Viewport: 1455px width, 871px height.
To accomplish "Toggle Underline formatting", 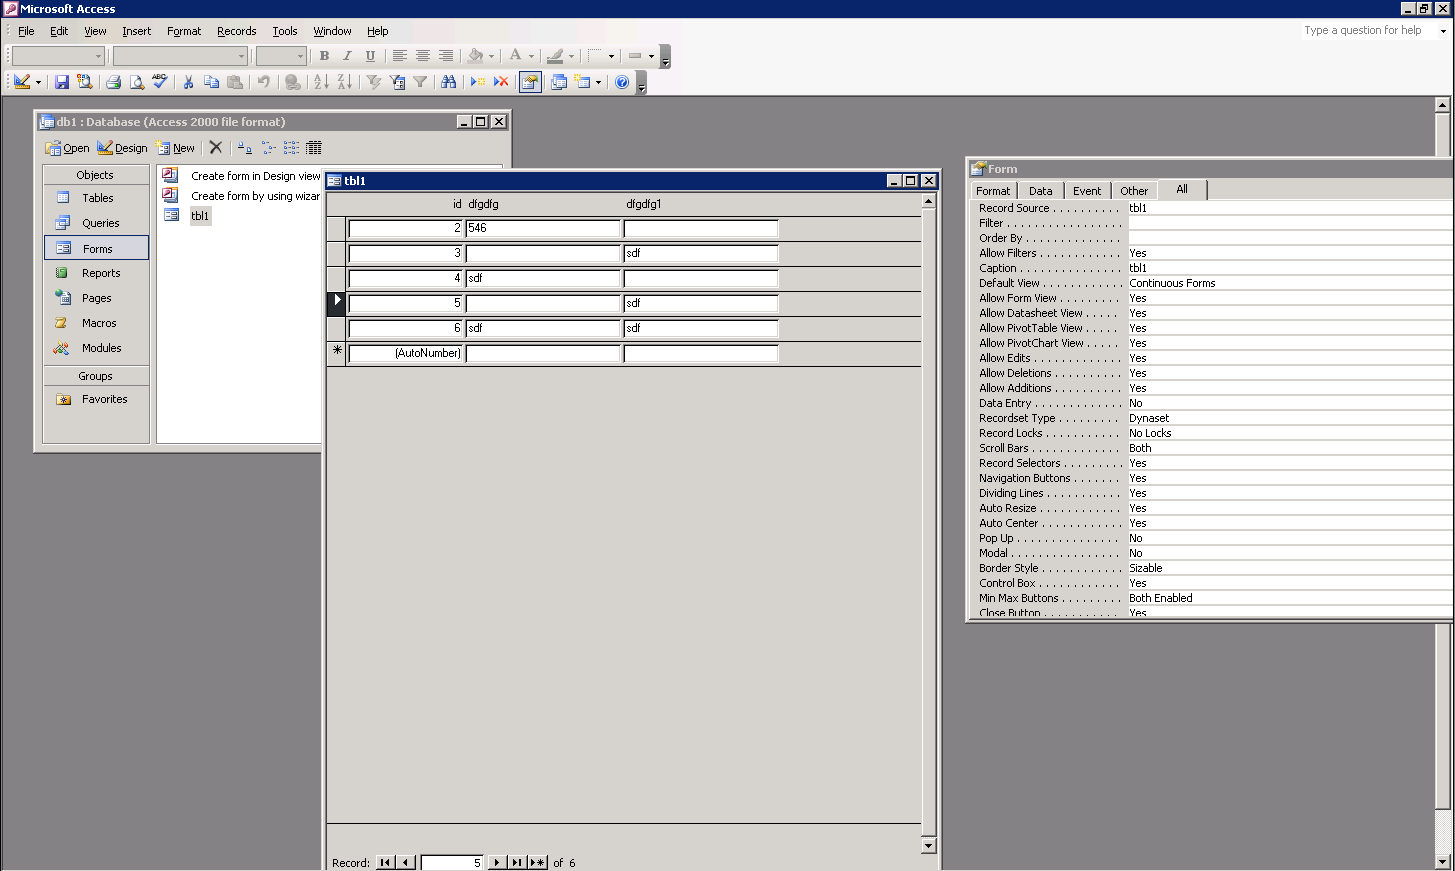I will click(370, 56).
